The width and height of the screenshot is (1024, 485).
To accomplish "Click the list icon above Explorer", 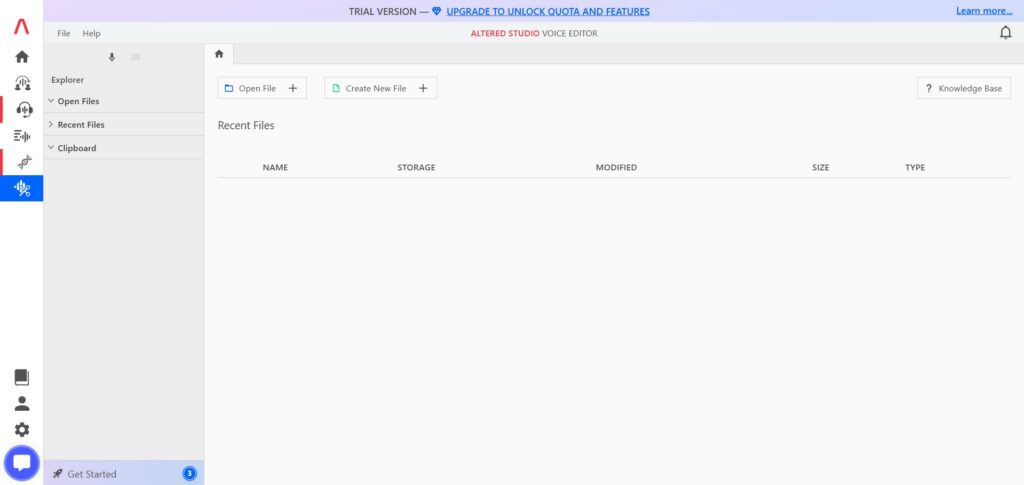I will 135,57.
